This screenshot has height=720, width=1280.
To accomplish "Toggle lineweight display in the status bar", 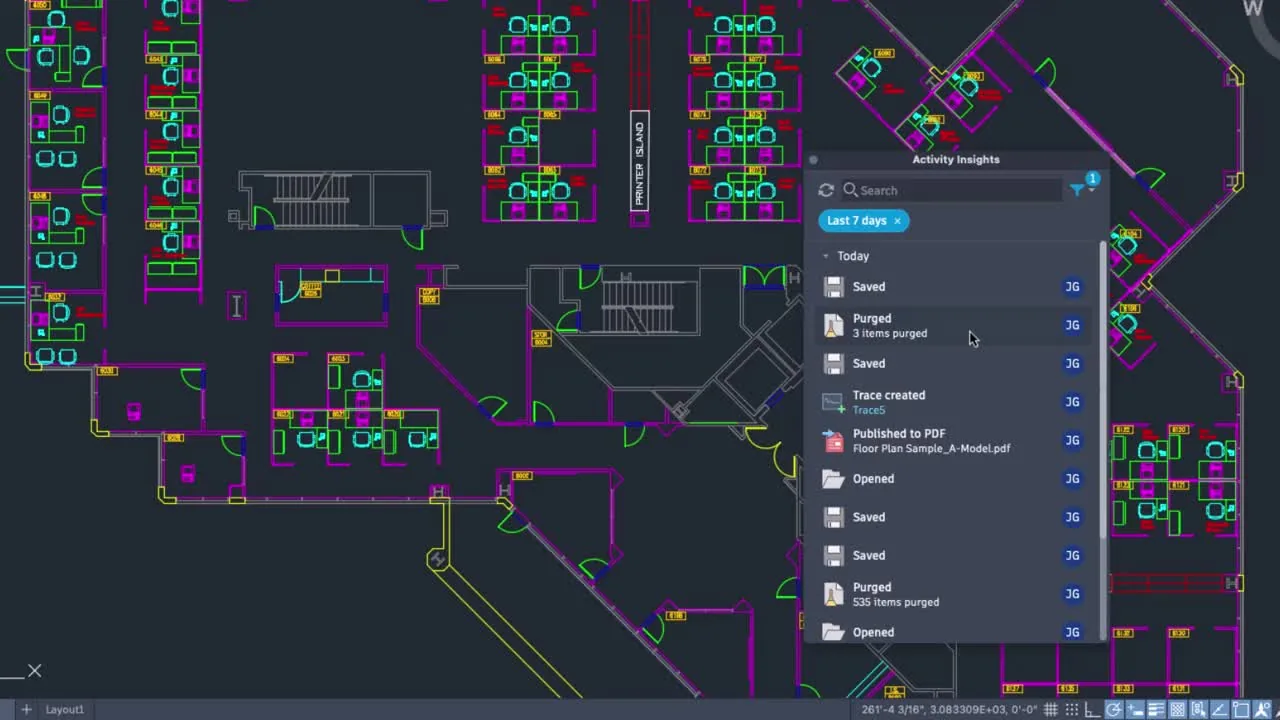I will [1156, 710].
